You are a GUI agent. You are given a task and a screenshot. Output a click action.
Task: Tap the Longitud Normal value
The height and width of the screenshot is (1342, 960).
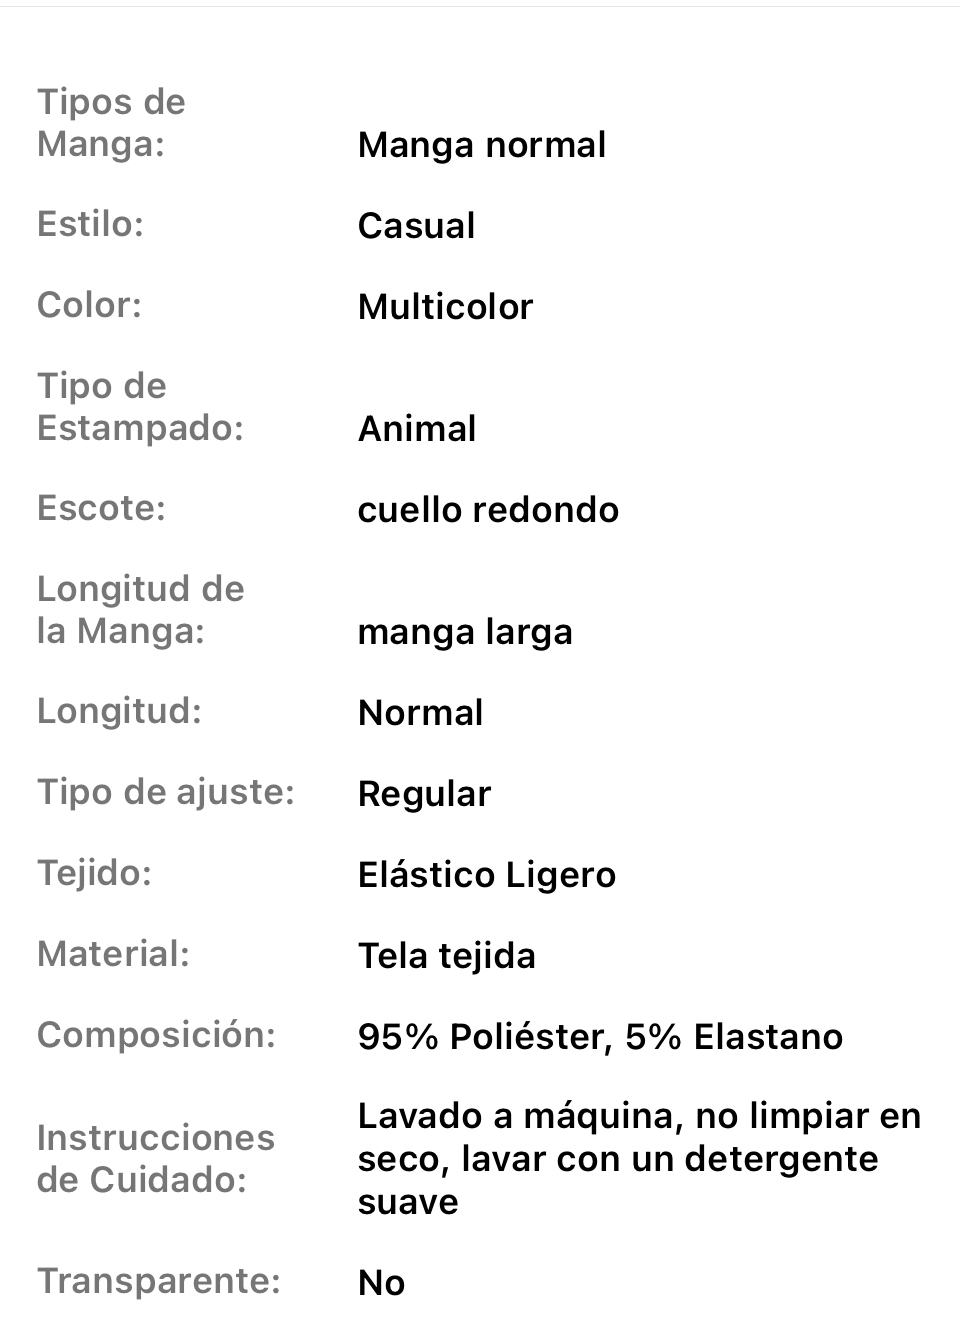[x=420, y=713]
